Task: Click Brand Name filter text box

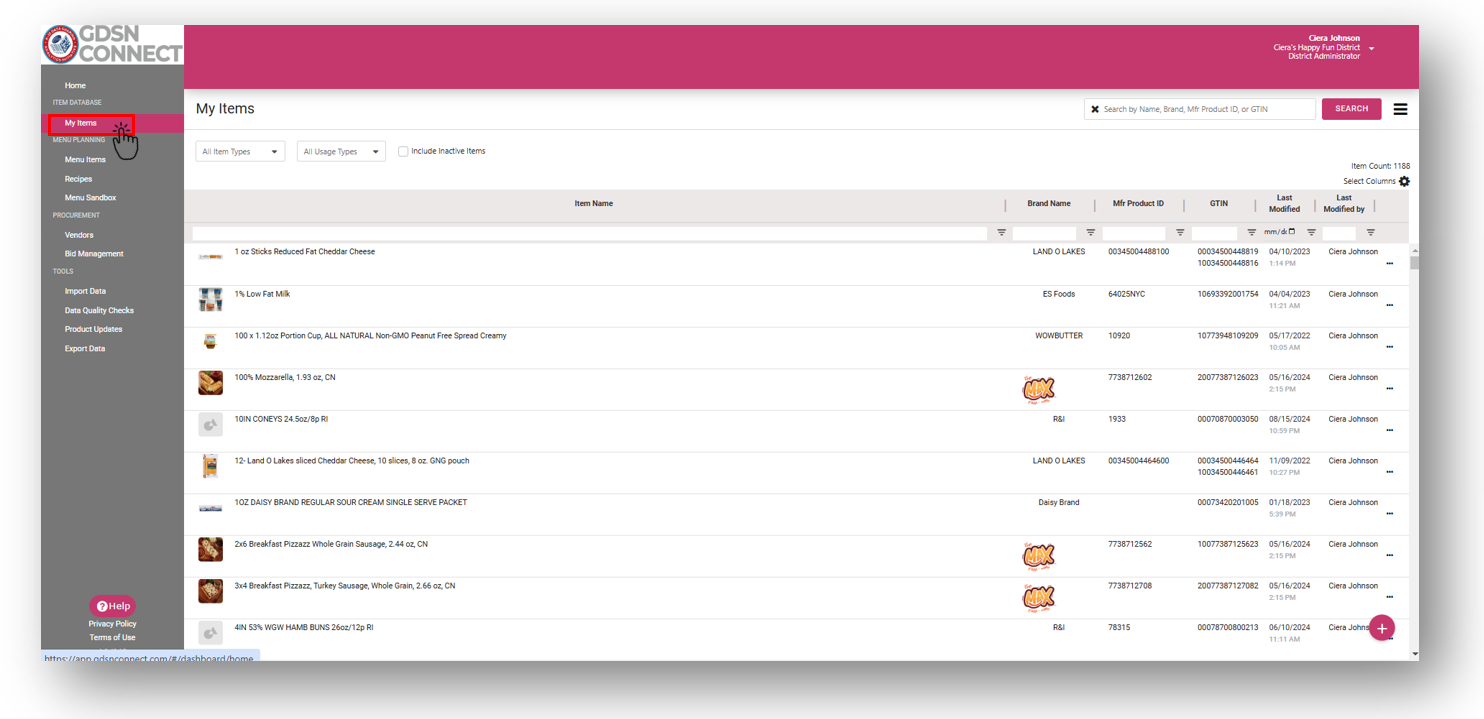Action: (1045, 233)
